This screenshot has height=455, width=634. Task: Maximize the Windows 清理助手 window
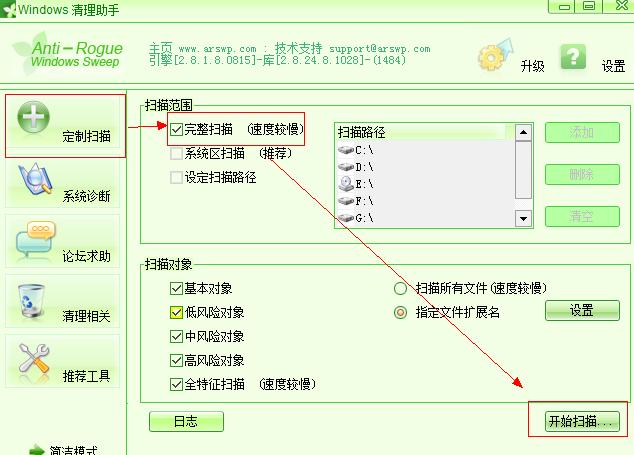tap(589, 6)
